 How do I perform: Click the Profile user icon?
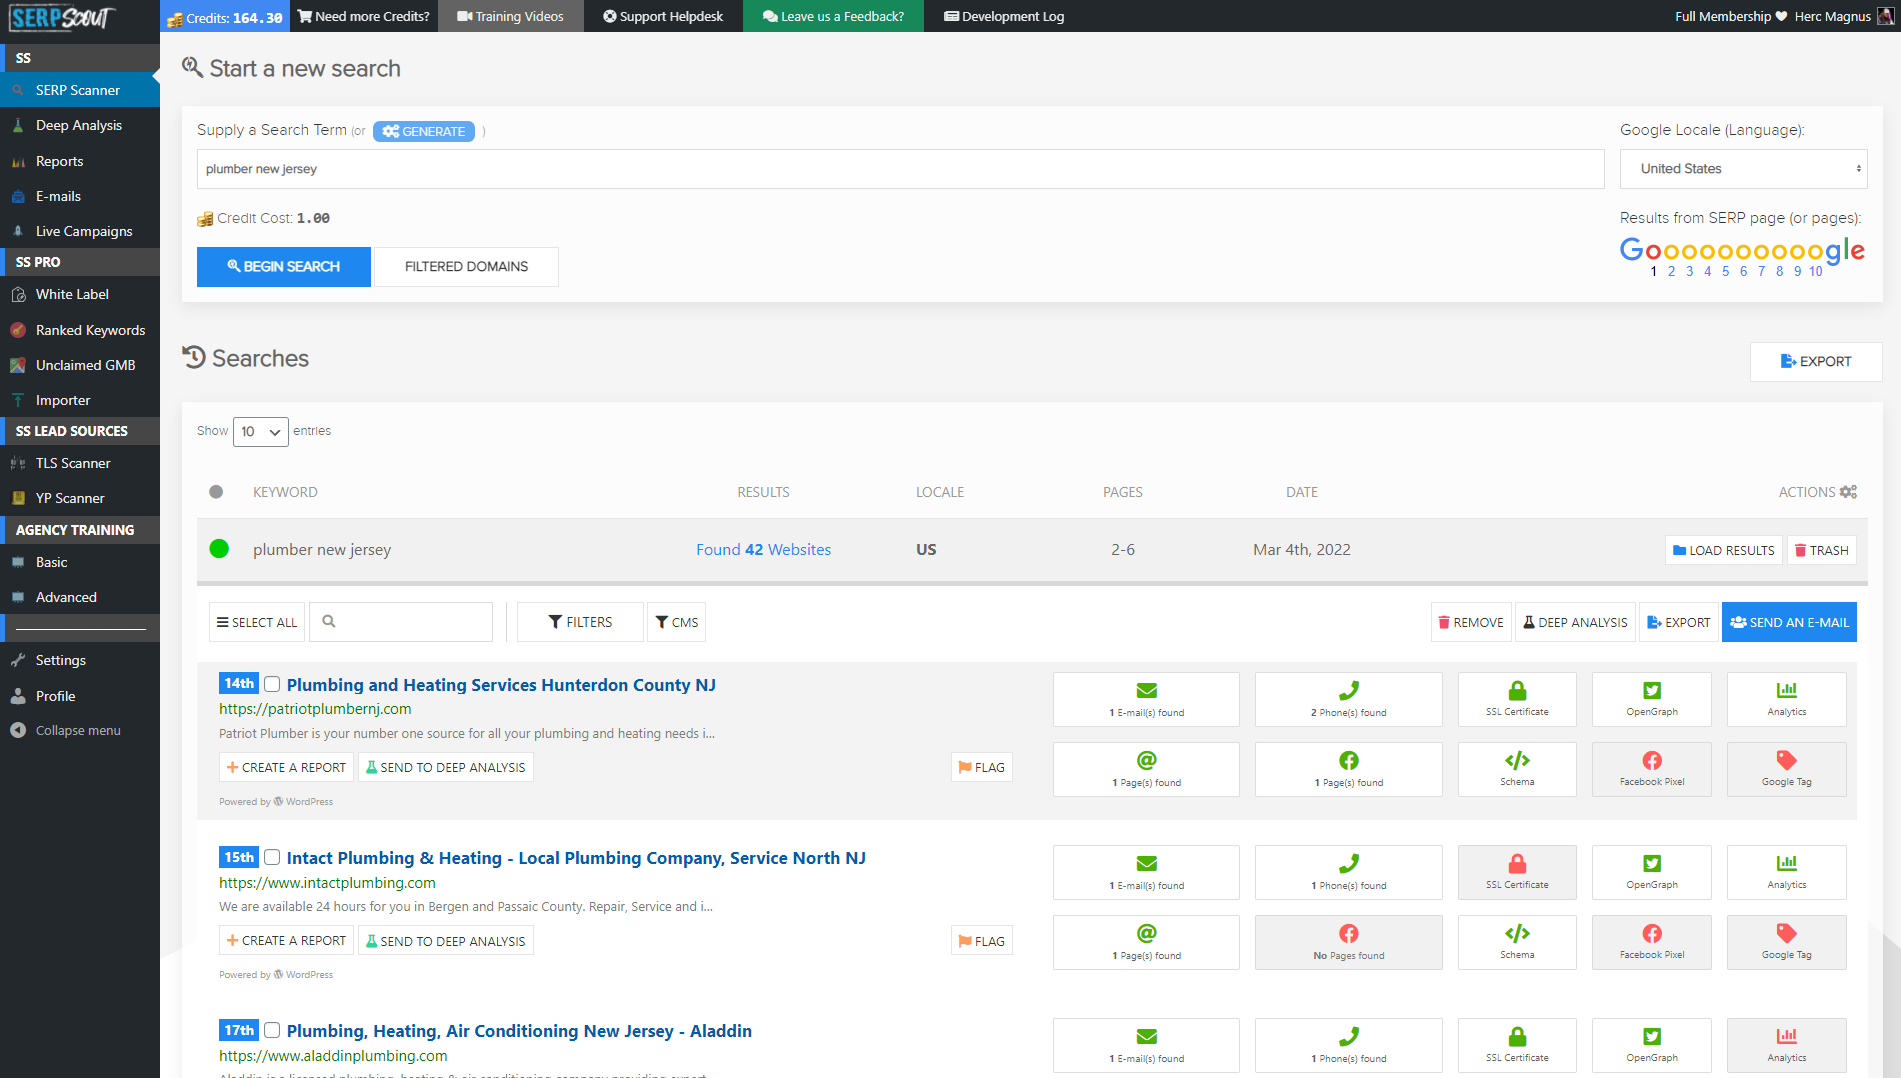coord(18,696)
